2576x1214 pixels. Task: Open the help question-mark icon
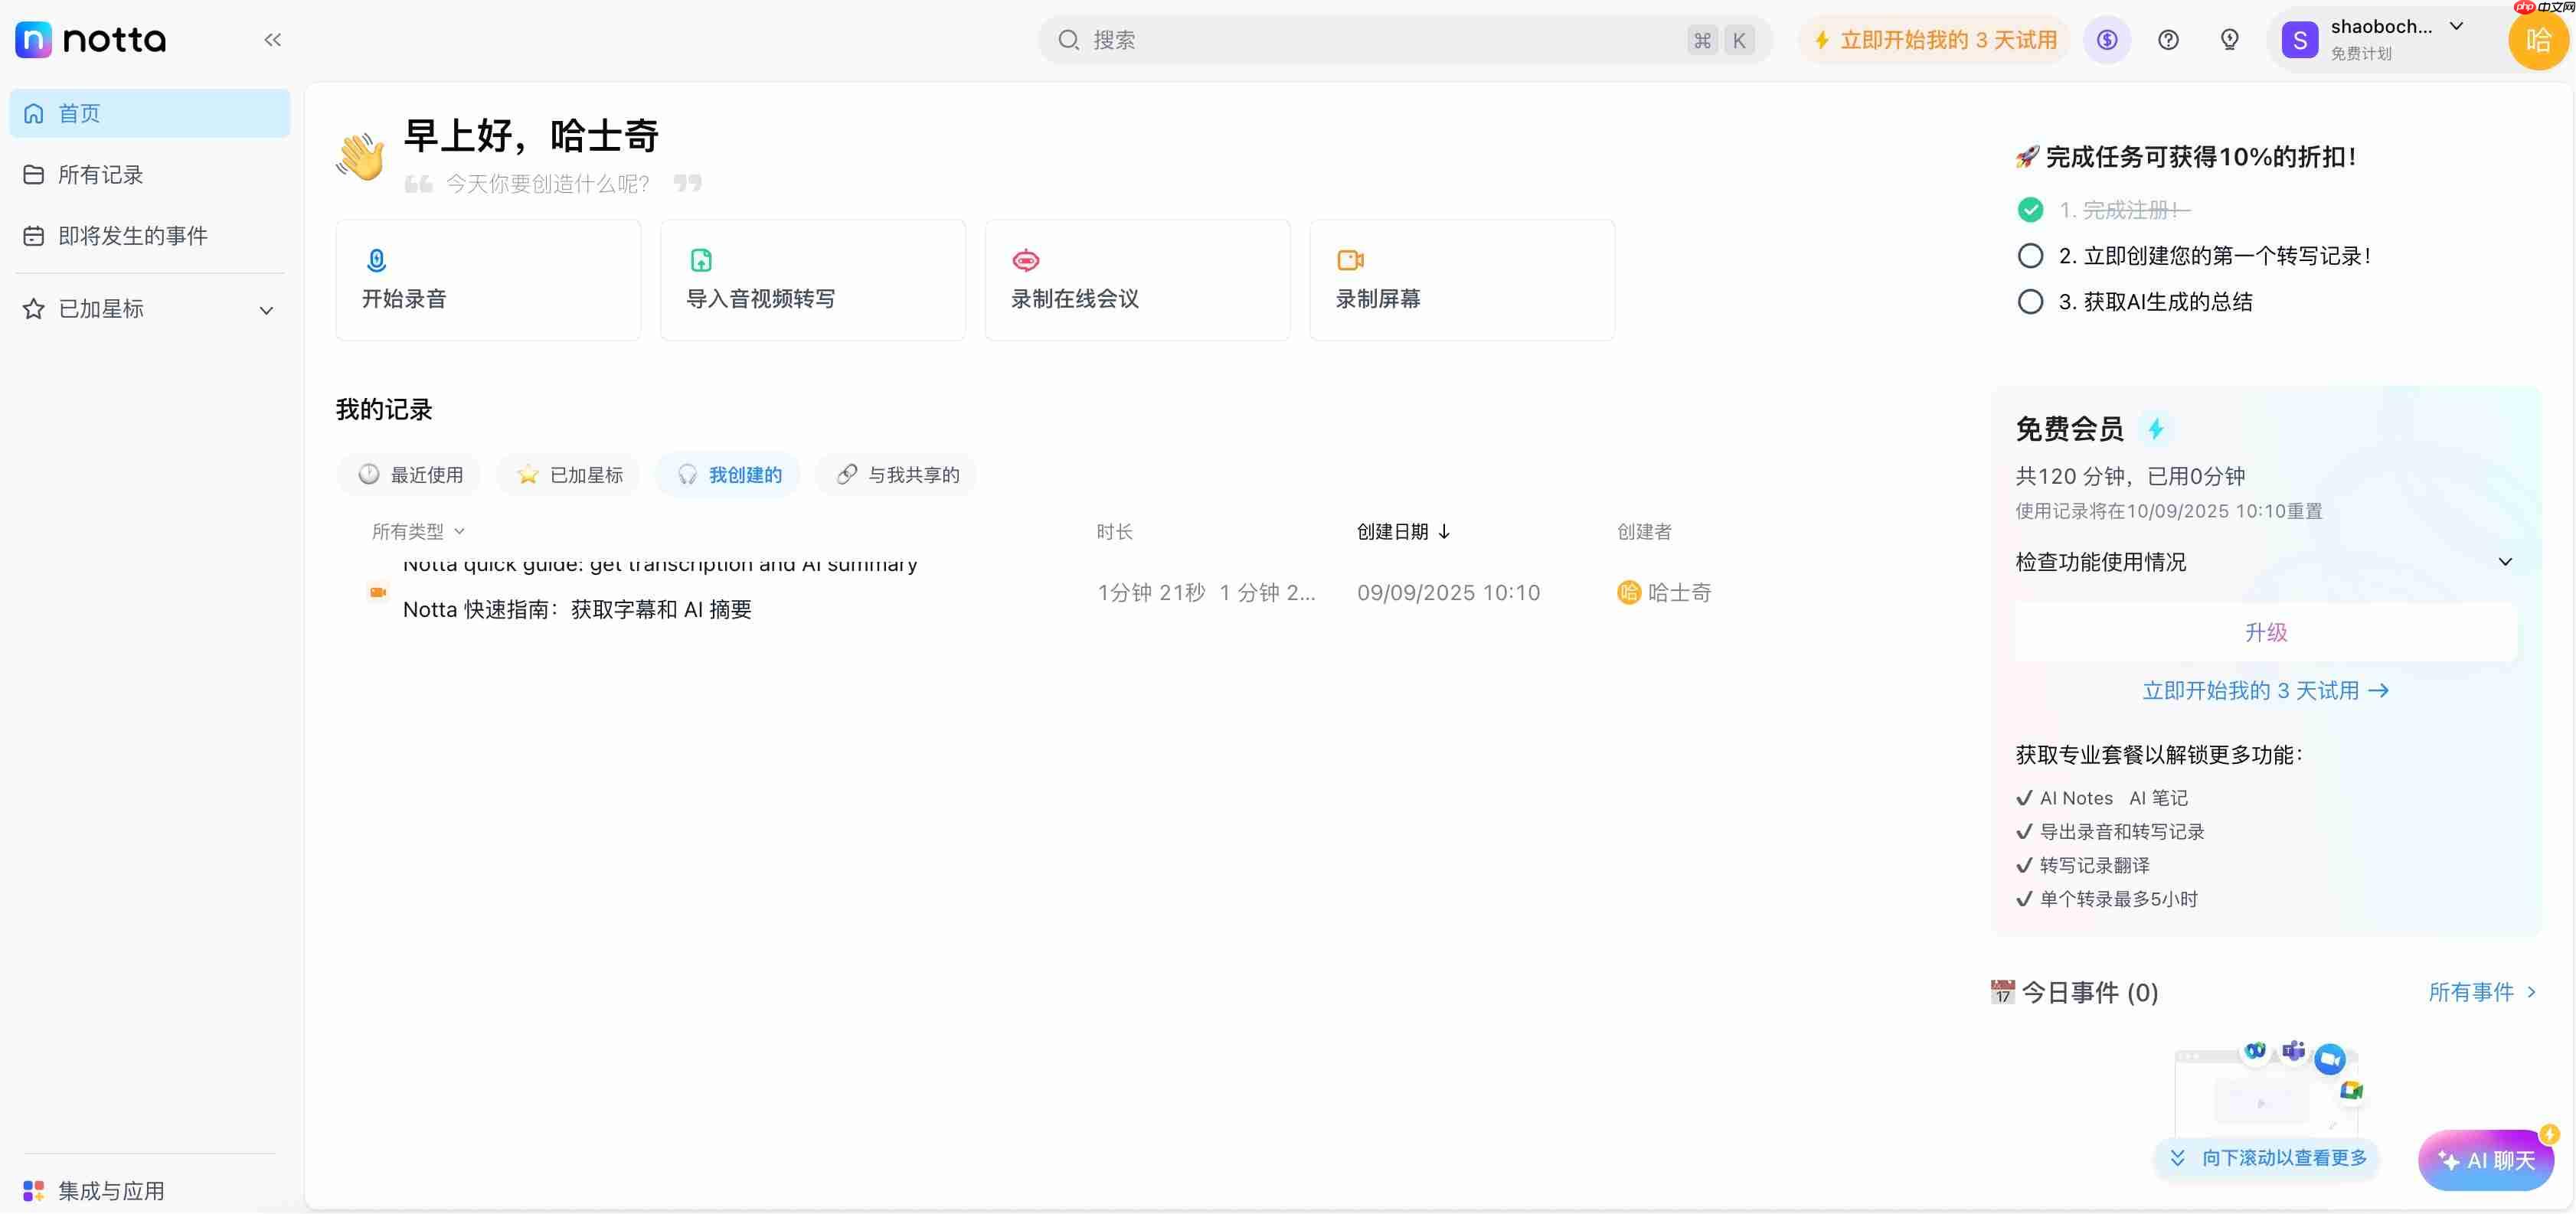pos(2168,39)
